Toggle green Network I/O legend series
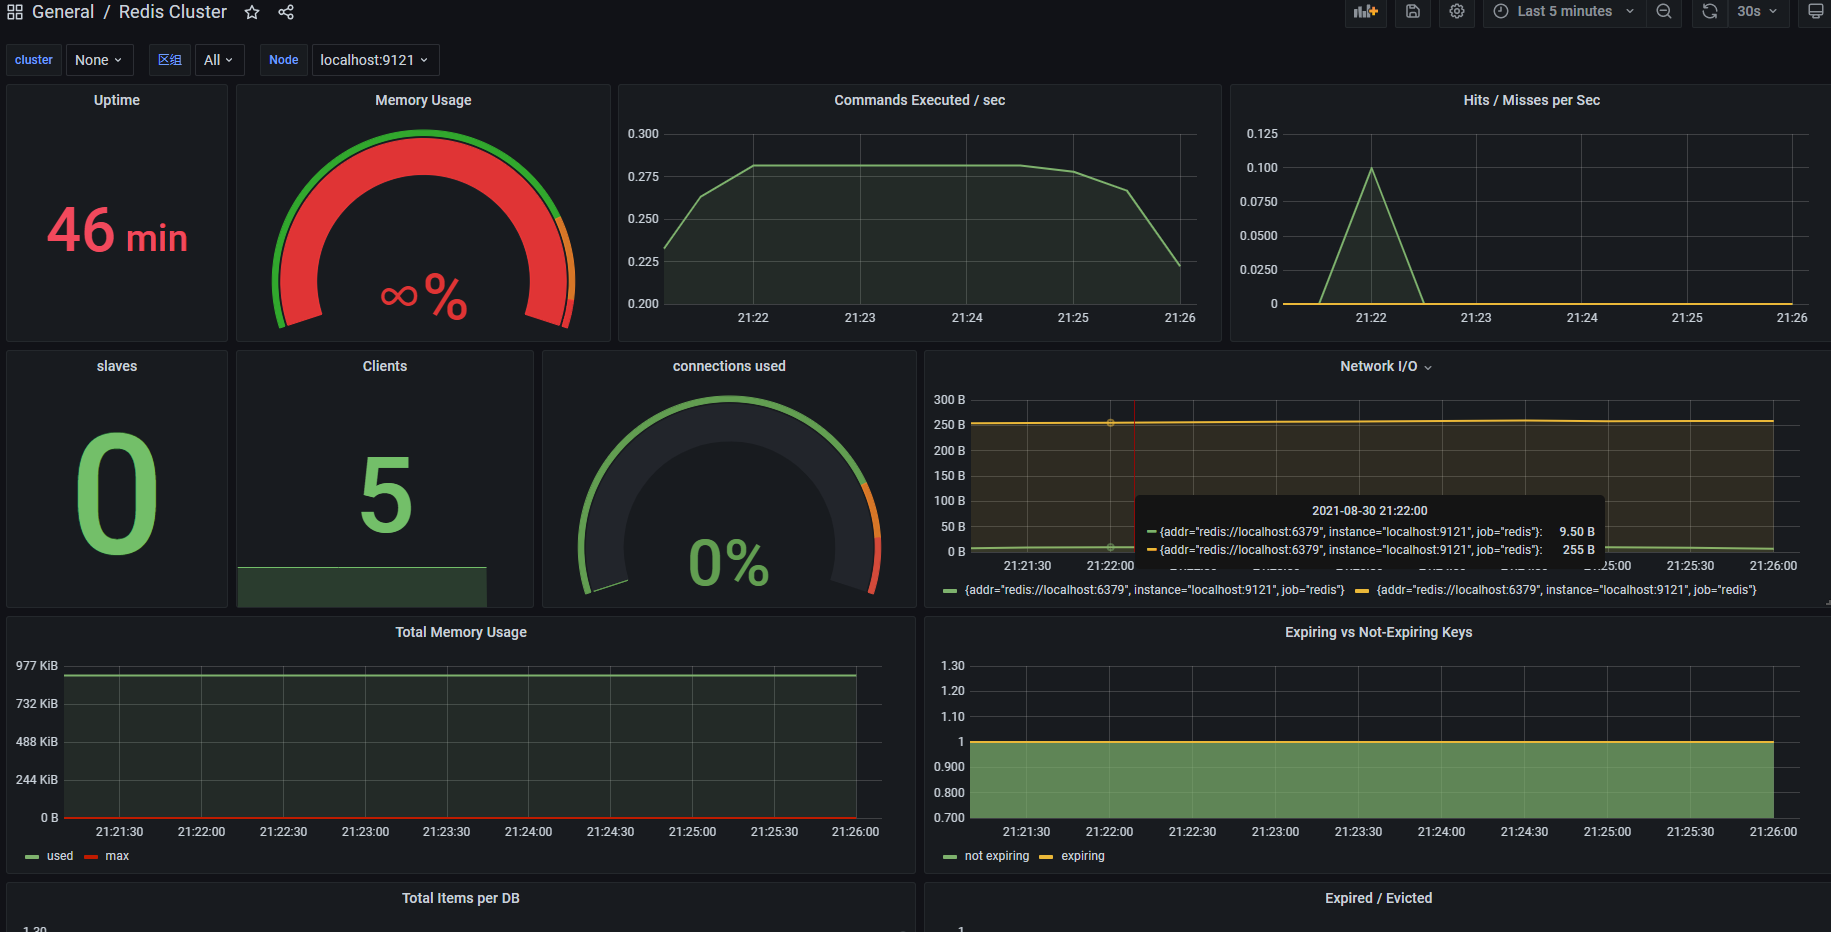This screenshot has width=1831, height=932. pos(1154,590)
